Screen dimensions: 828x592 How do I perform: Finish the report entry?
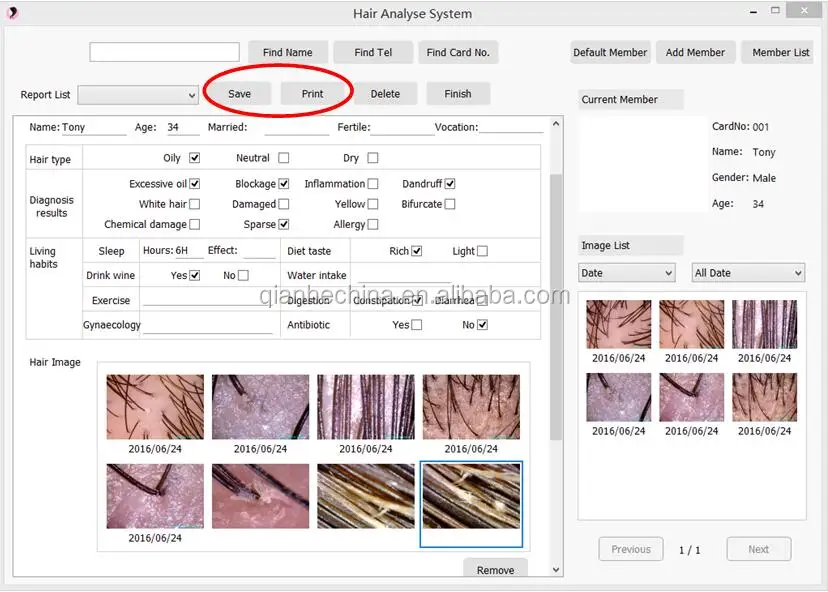point(458,92)
